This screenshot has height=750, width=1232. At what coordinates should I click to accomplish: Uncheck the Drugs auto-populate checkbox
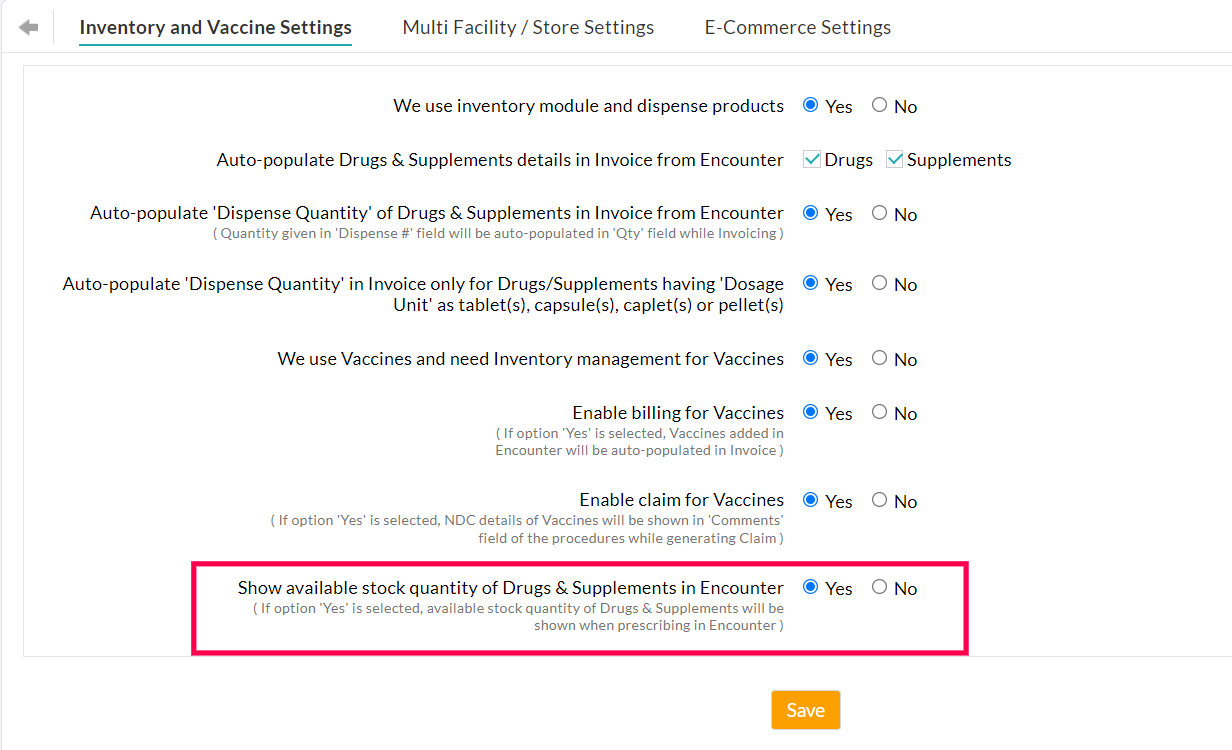811,158
